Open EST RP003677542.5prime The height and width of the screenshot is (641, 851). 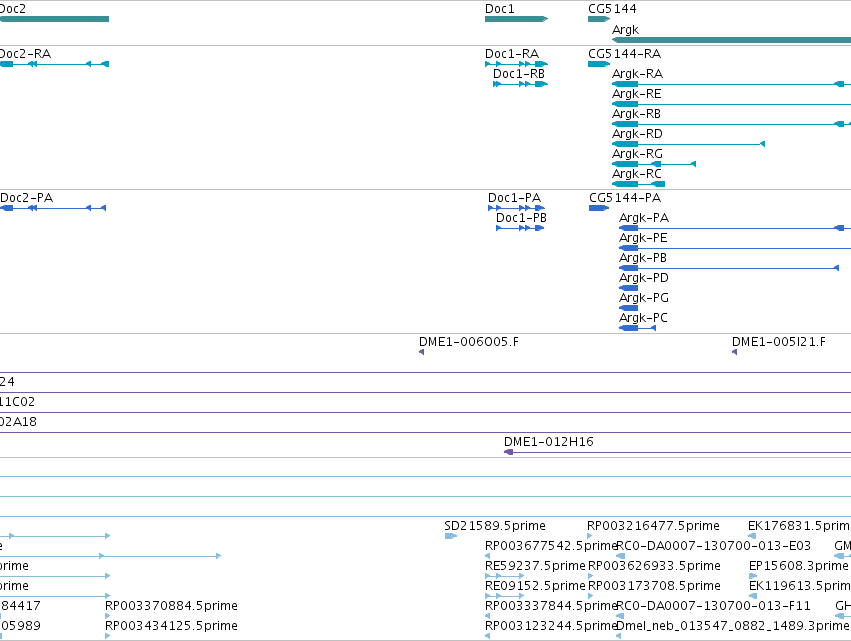pos(487,556)
